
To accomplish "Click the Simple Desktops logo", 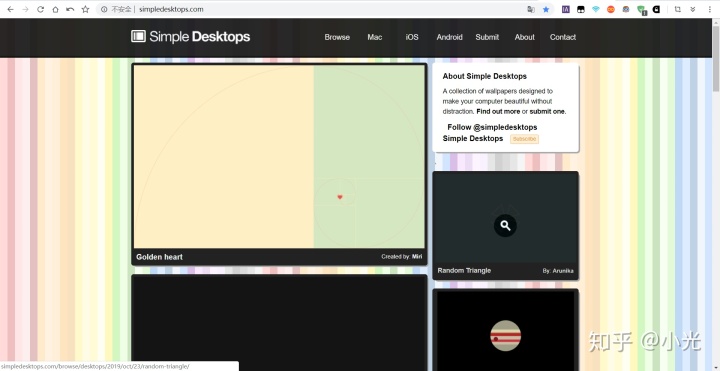I will tap(191, 37).
